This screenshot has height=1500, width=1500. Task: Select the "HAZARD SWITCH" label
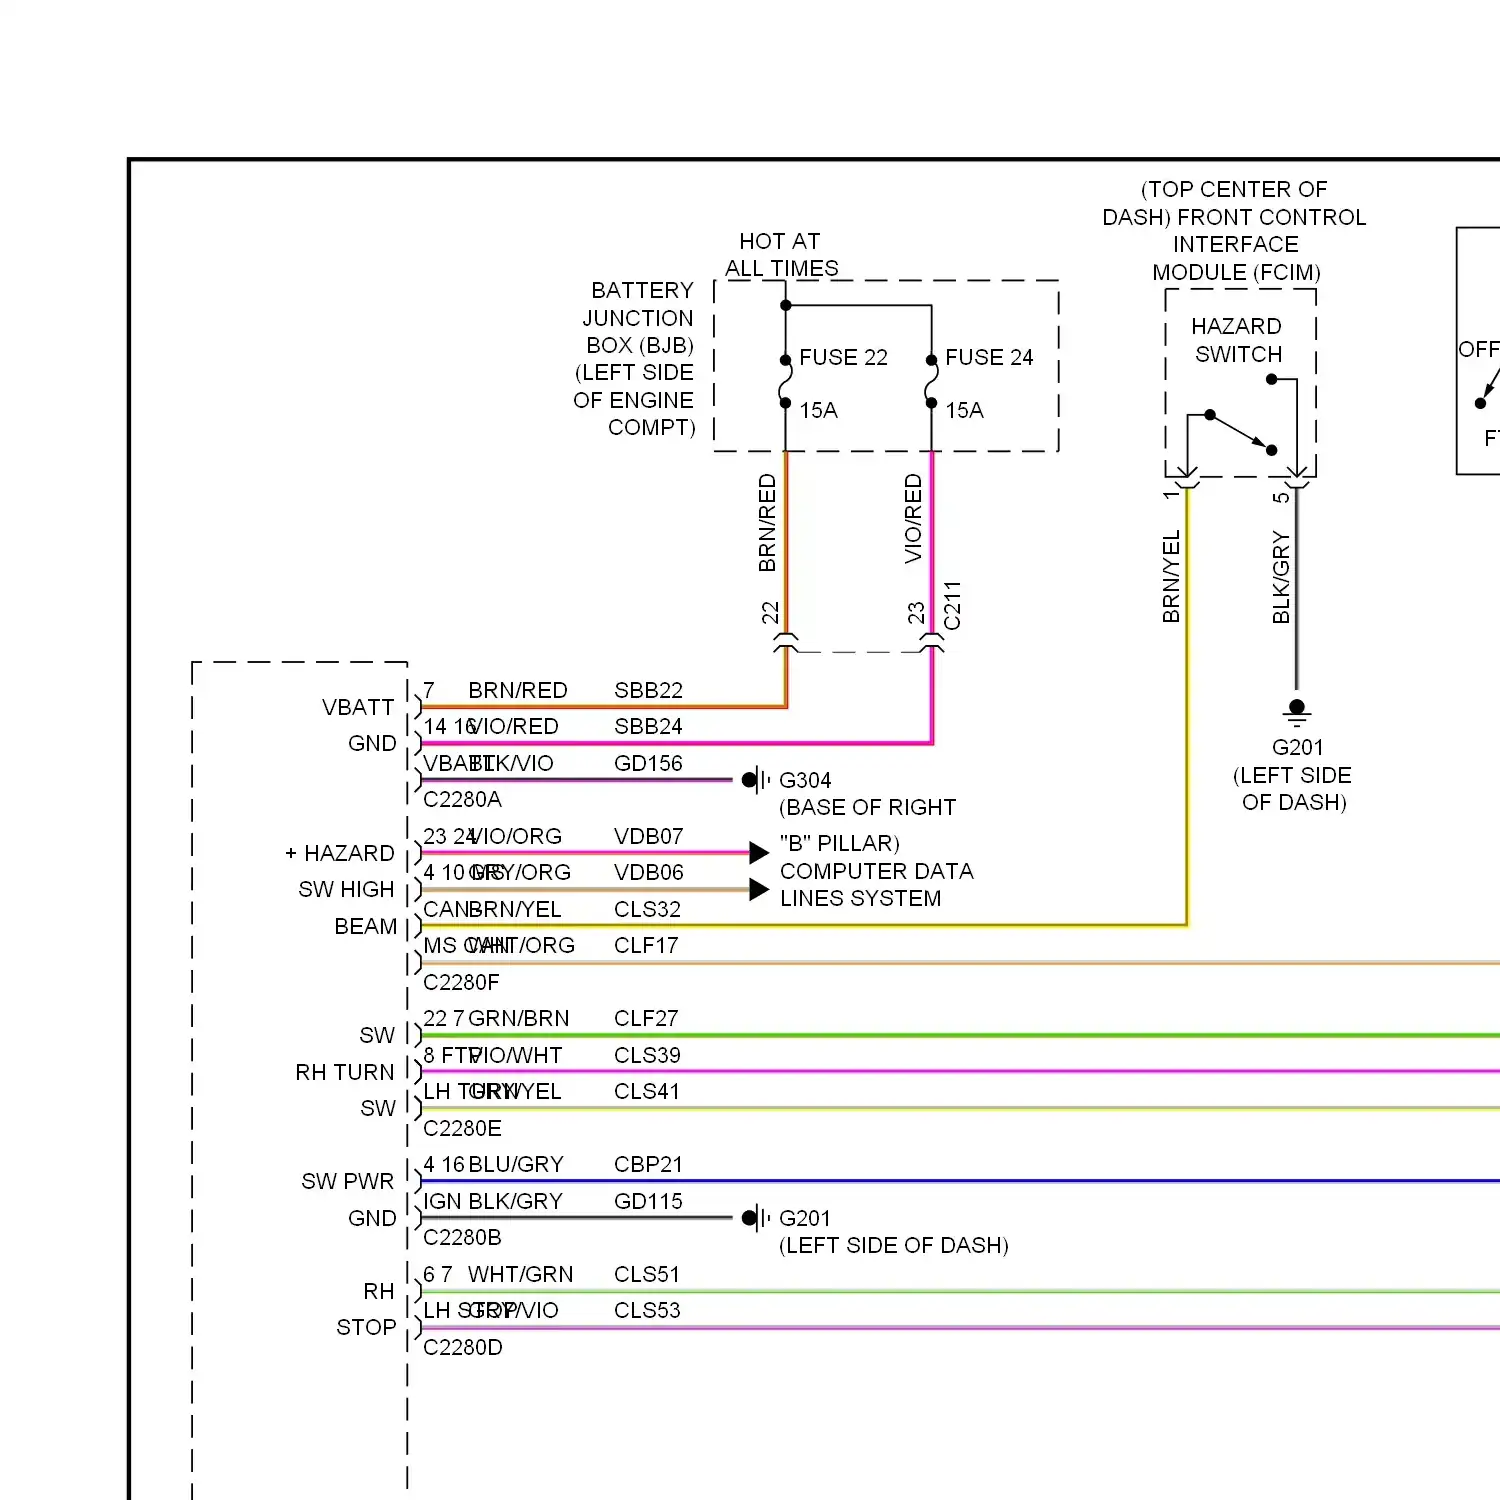pyautogui.click(x=1237, y=340)
